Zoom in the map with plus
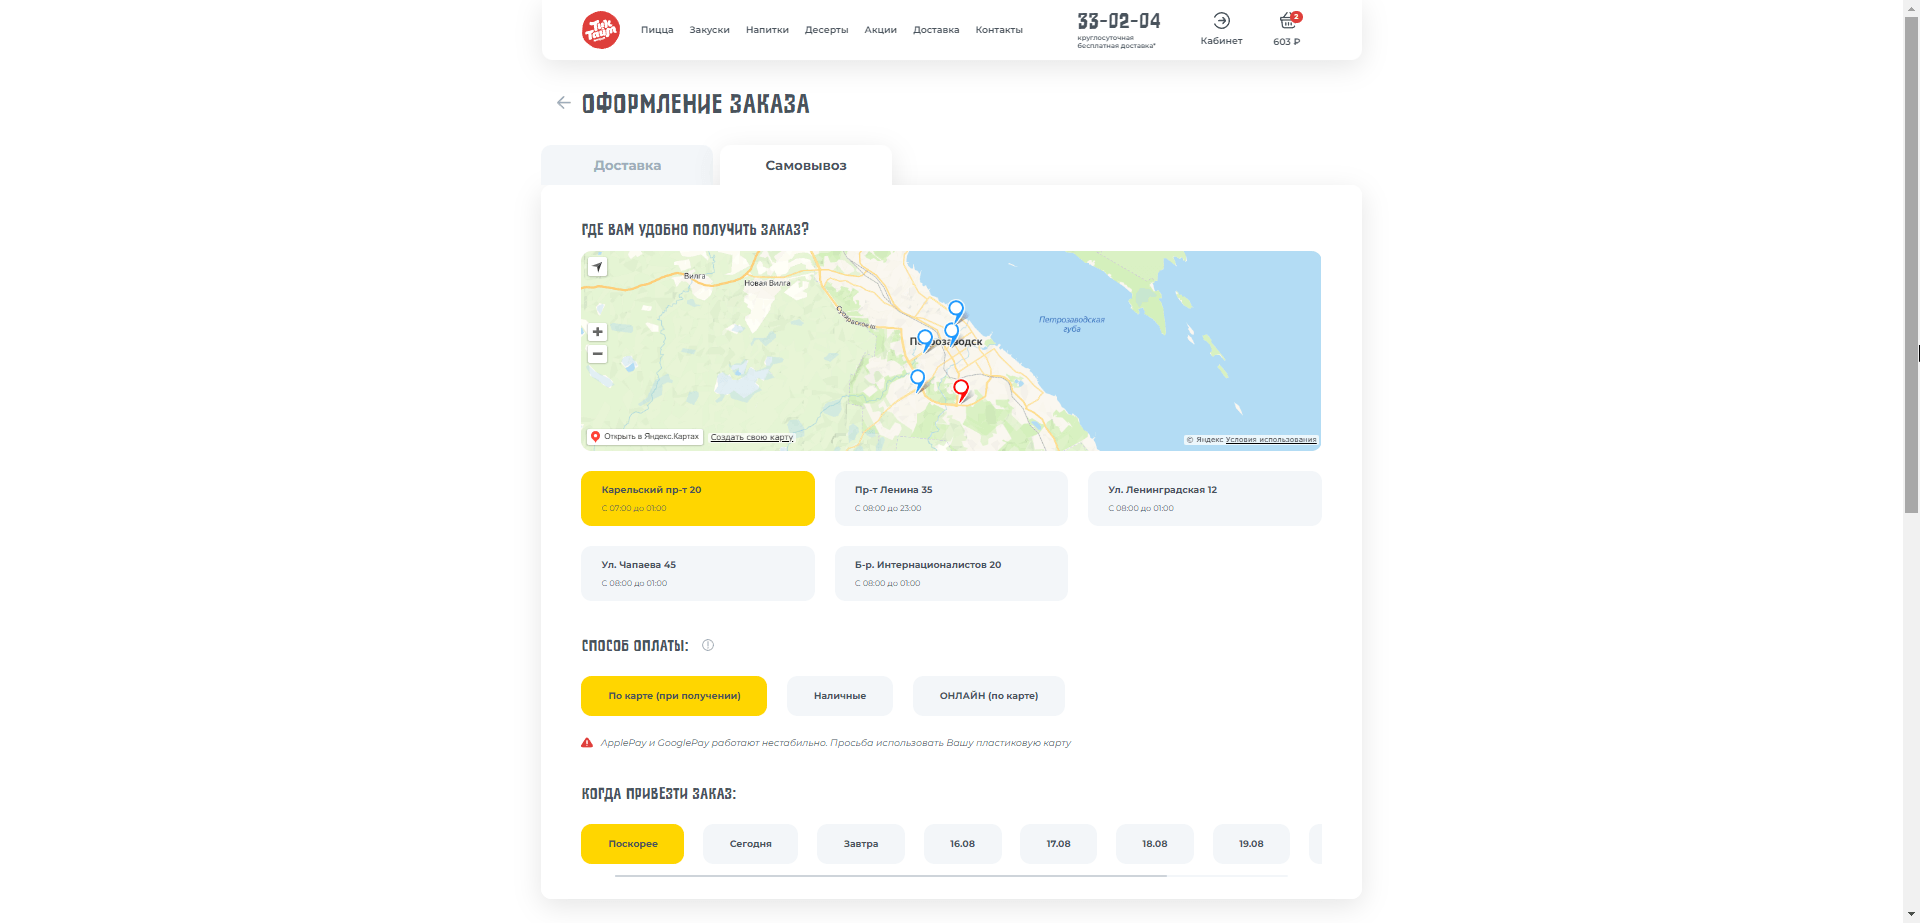This screenshot has width=1920, height=923. click(x=597, y=332)
